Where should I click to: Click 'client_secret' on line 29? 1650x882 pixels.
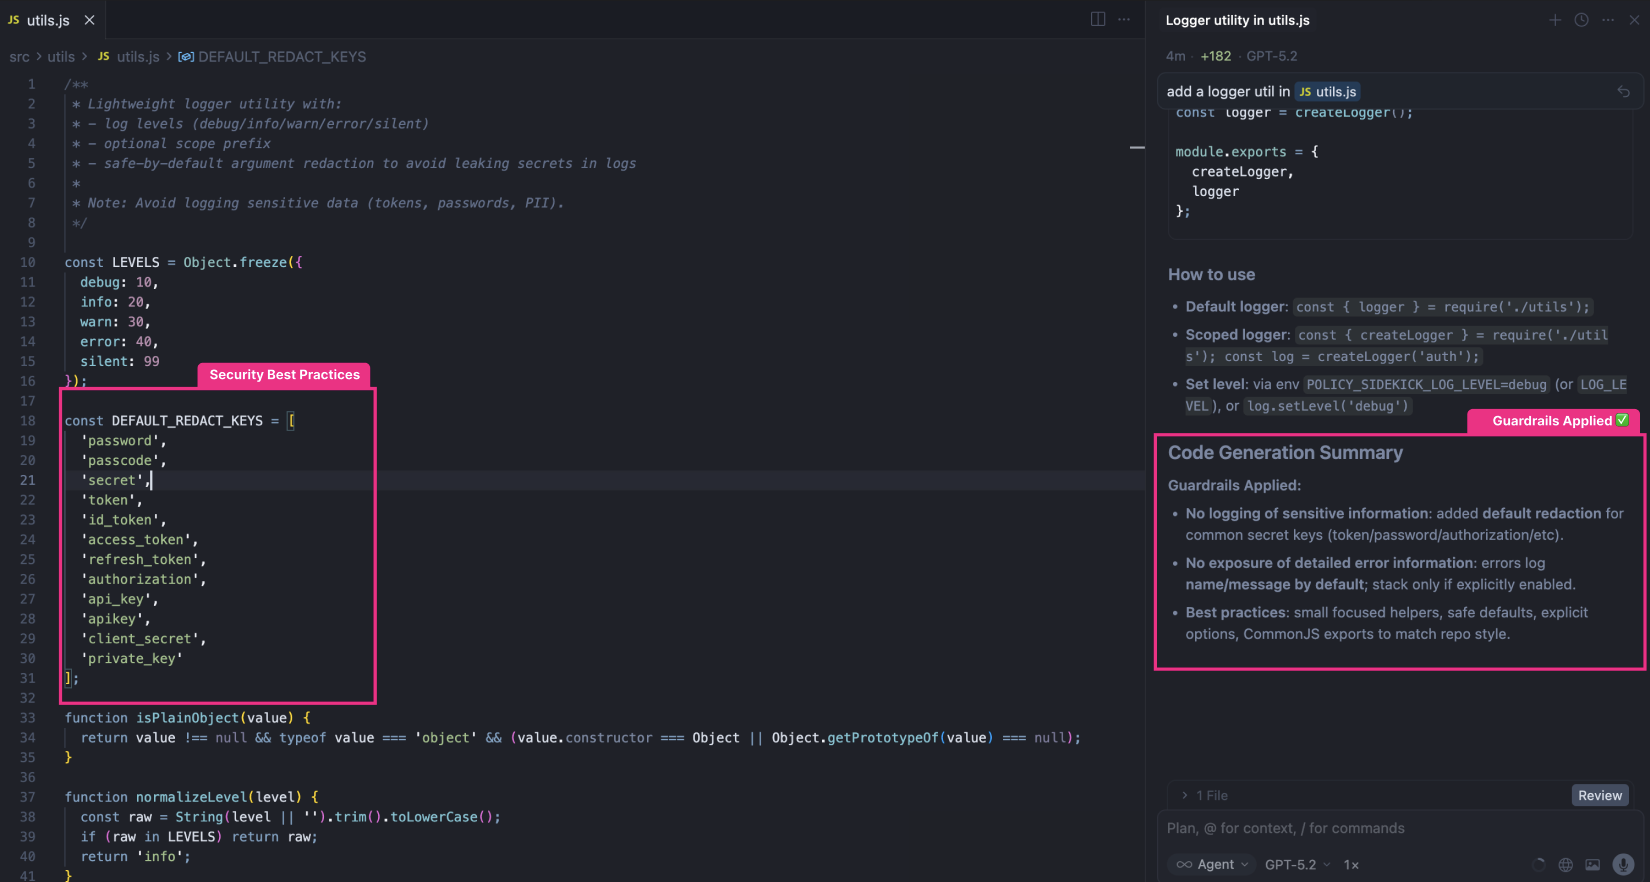(x=140, y=639)
